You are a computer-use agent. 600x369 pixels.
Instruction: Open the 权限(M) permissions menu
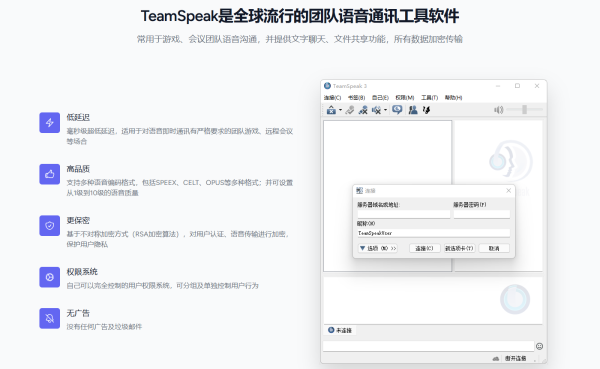[404, 98]
